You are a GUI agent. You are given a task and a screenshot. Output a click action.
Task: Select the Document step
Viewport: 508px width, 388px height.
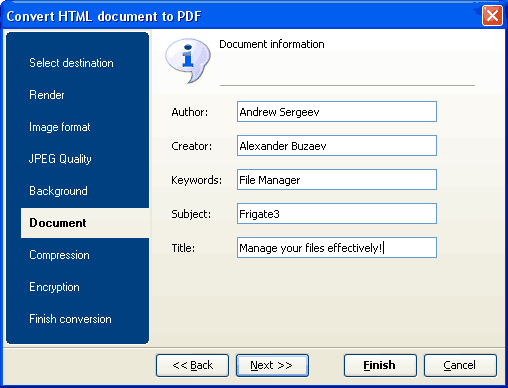point(85,223)
